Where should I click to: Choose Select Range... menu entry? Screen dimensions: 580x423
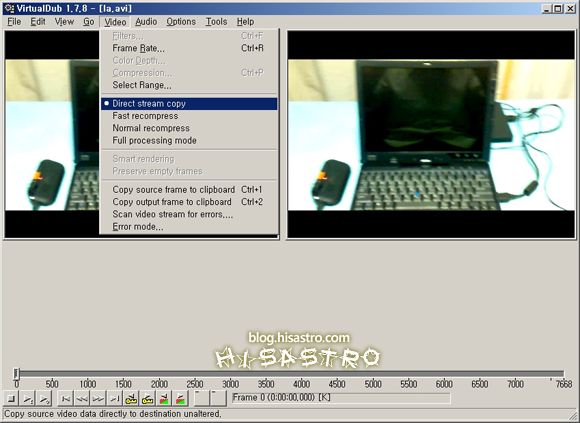click(x=189, y=85)
